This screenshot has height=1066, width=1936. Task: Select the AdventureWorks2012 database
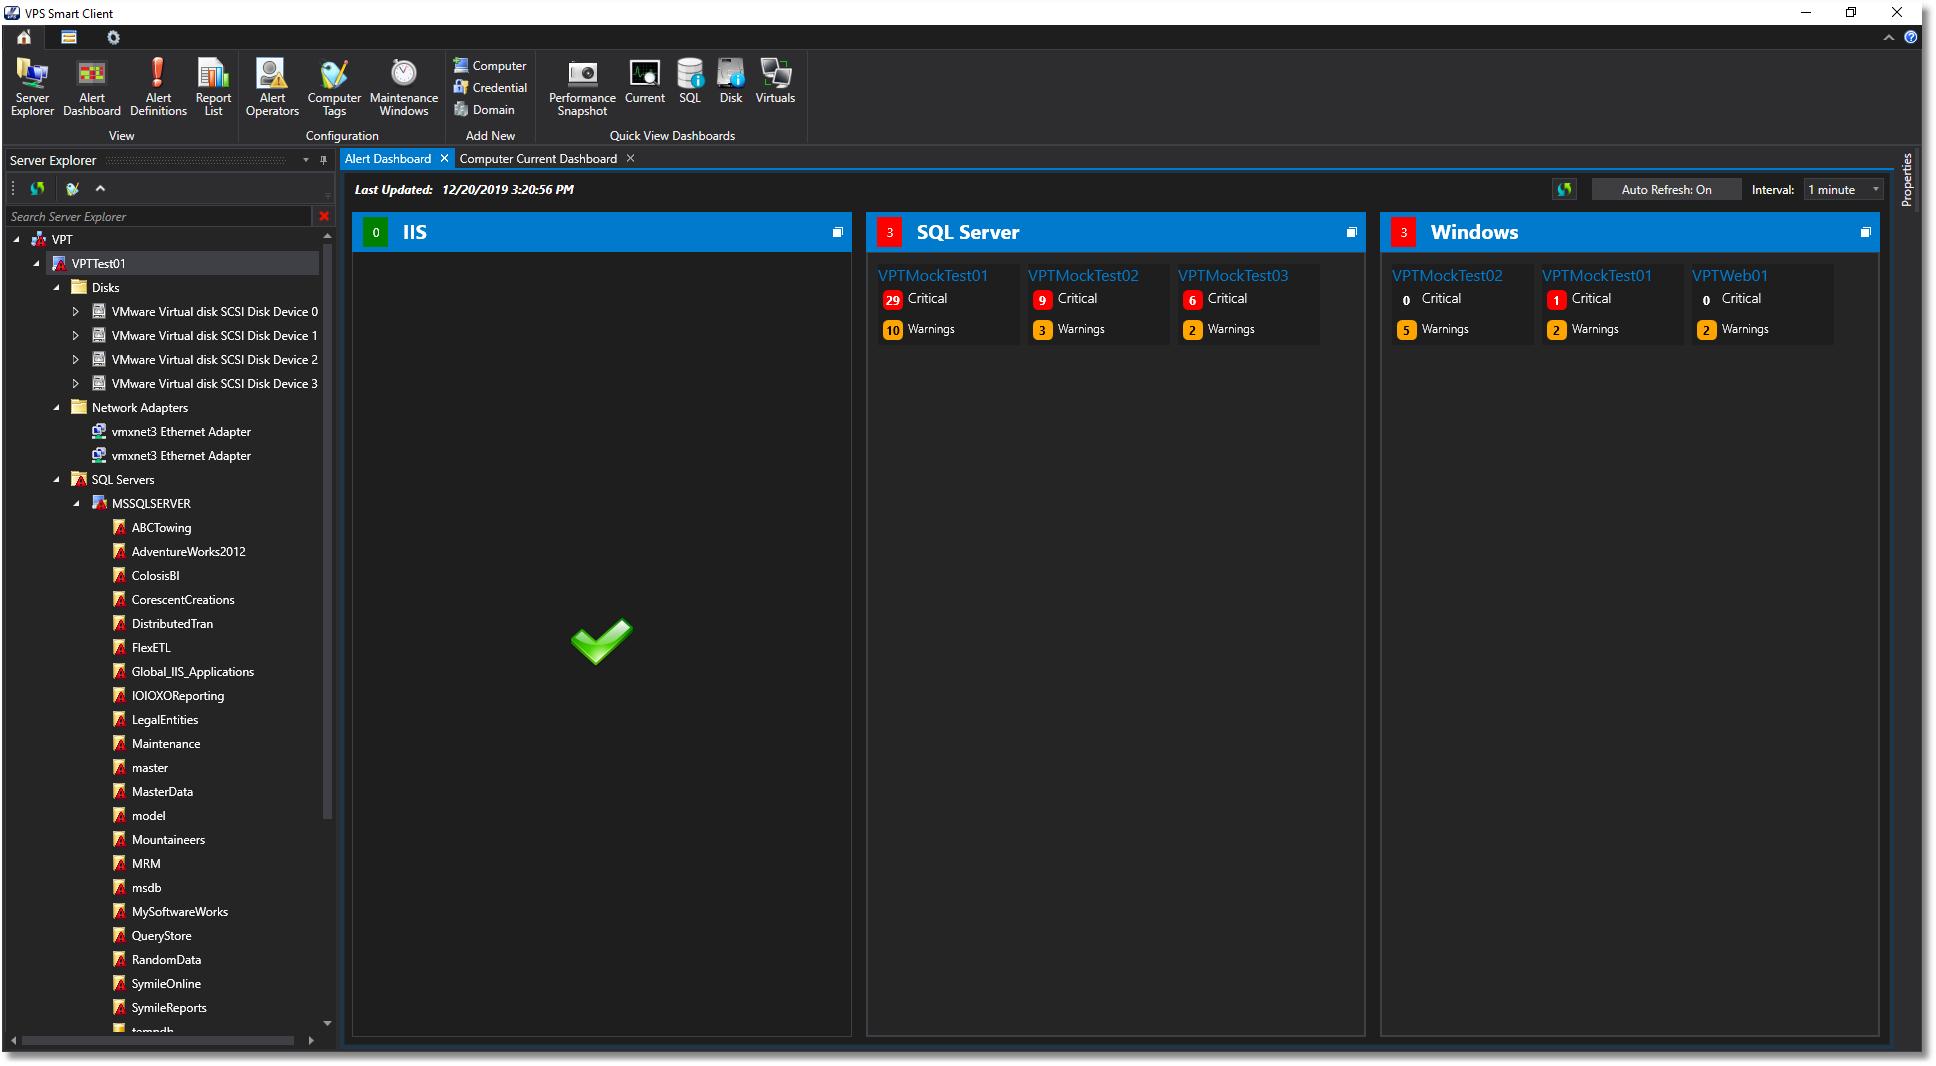coord(190,551)
